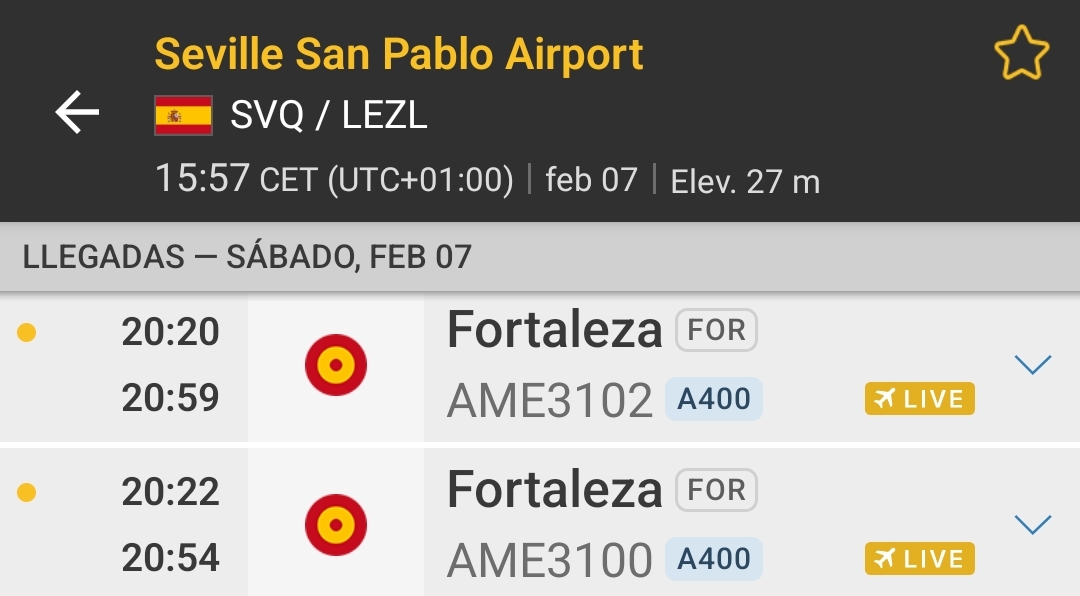This screenshot has height=596, width=1080.
Task: Tap the LIVE badge on AME3102
Action: coord(919,399)
